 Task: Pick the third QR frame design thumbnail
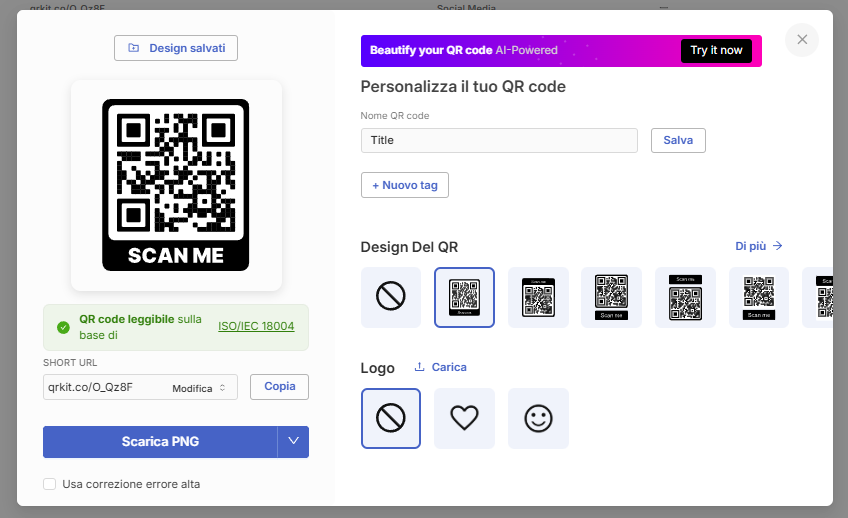[538, 297]
